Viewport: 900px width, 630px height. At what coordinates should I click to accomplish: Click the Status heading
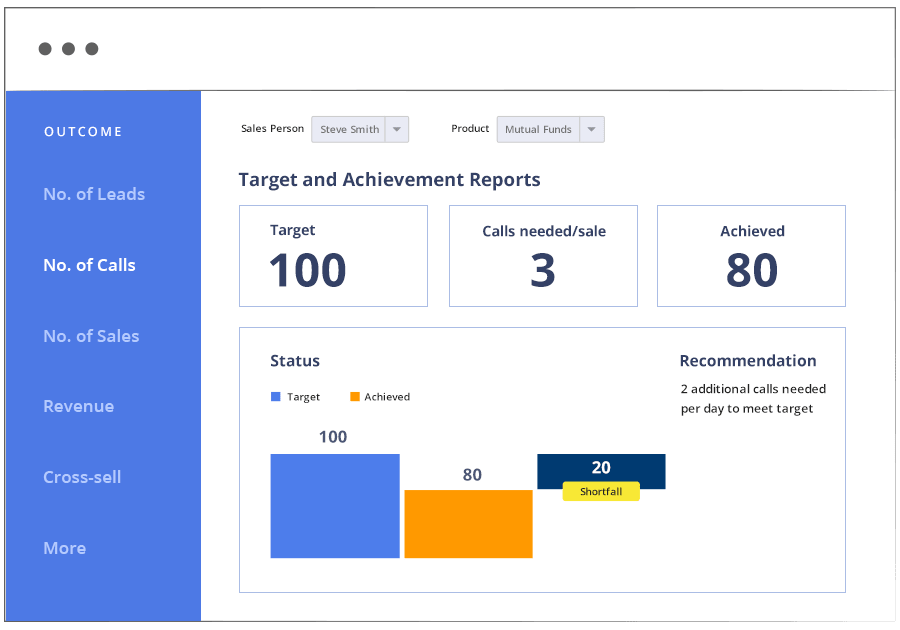[295, 361]
